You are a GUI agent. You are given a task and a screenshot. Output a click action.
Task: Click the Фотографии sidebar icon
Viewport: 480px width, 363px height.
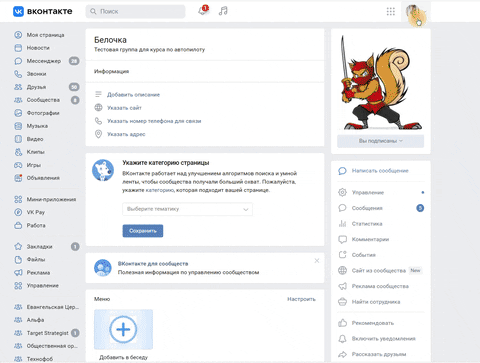pos(18,113)
